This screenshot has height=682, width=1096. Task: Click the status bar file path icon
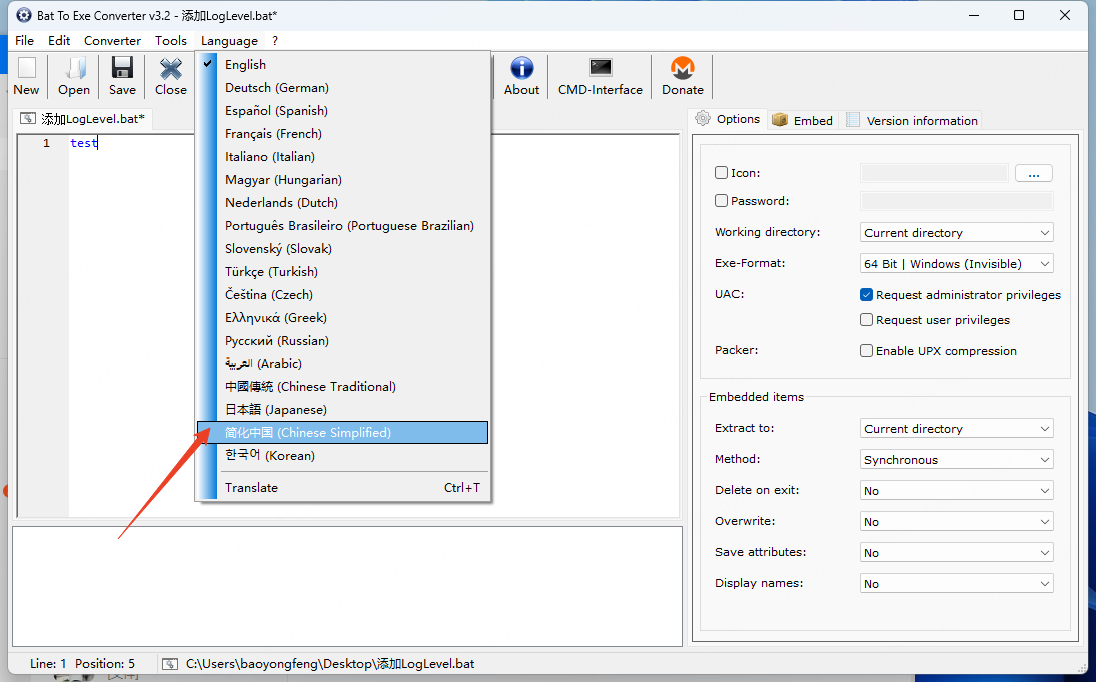tap(170, 664)
